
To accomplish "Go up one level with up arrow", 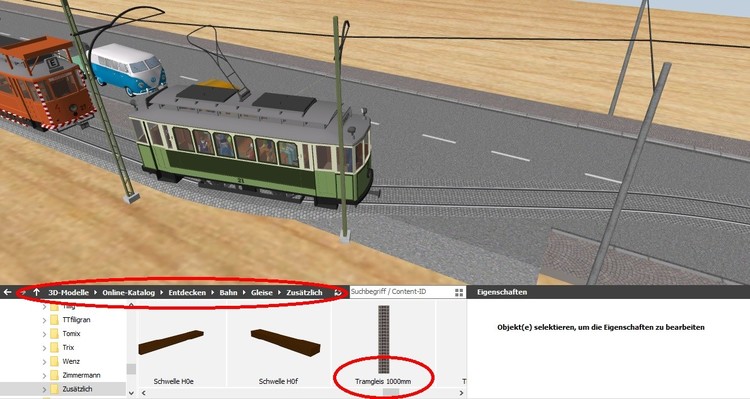I will pos(36,292).
